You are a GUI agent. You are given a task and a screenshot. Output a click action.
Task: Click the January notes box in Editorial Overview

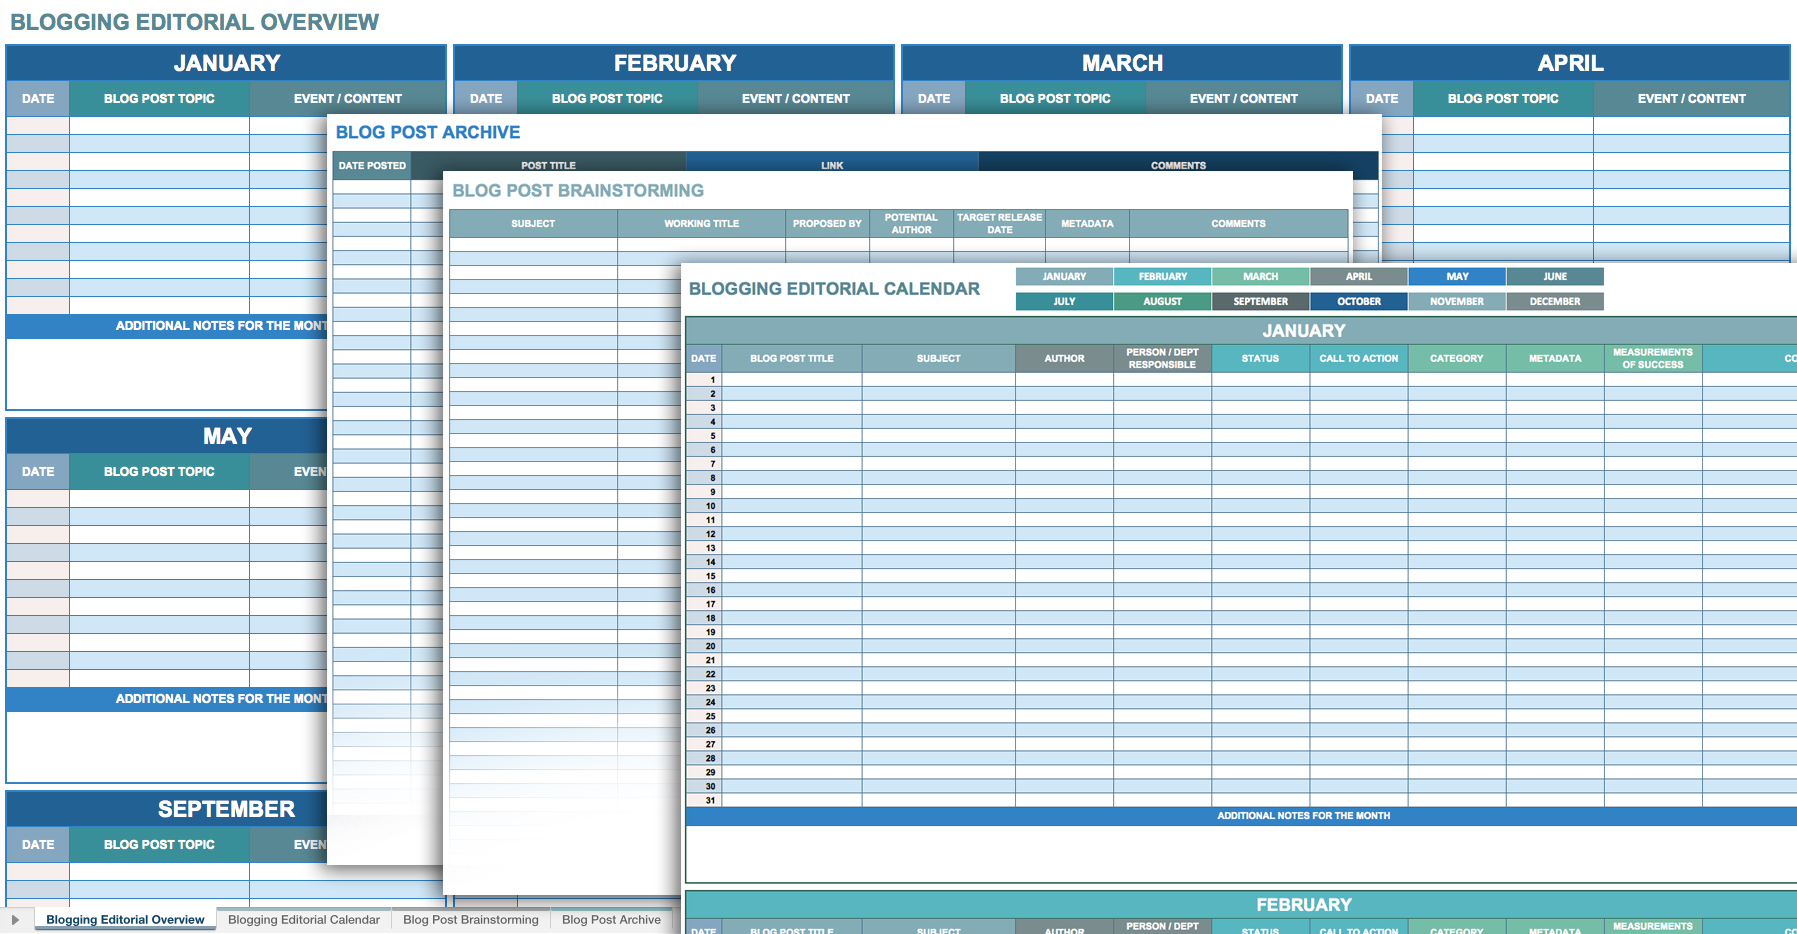[x=167, y=373]
